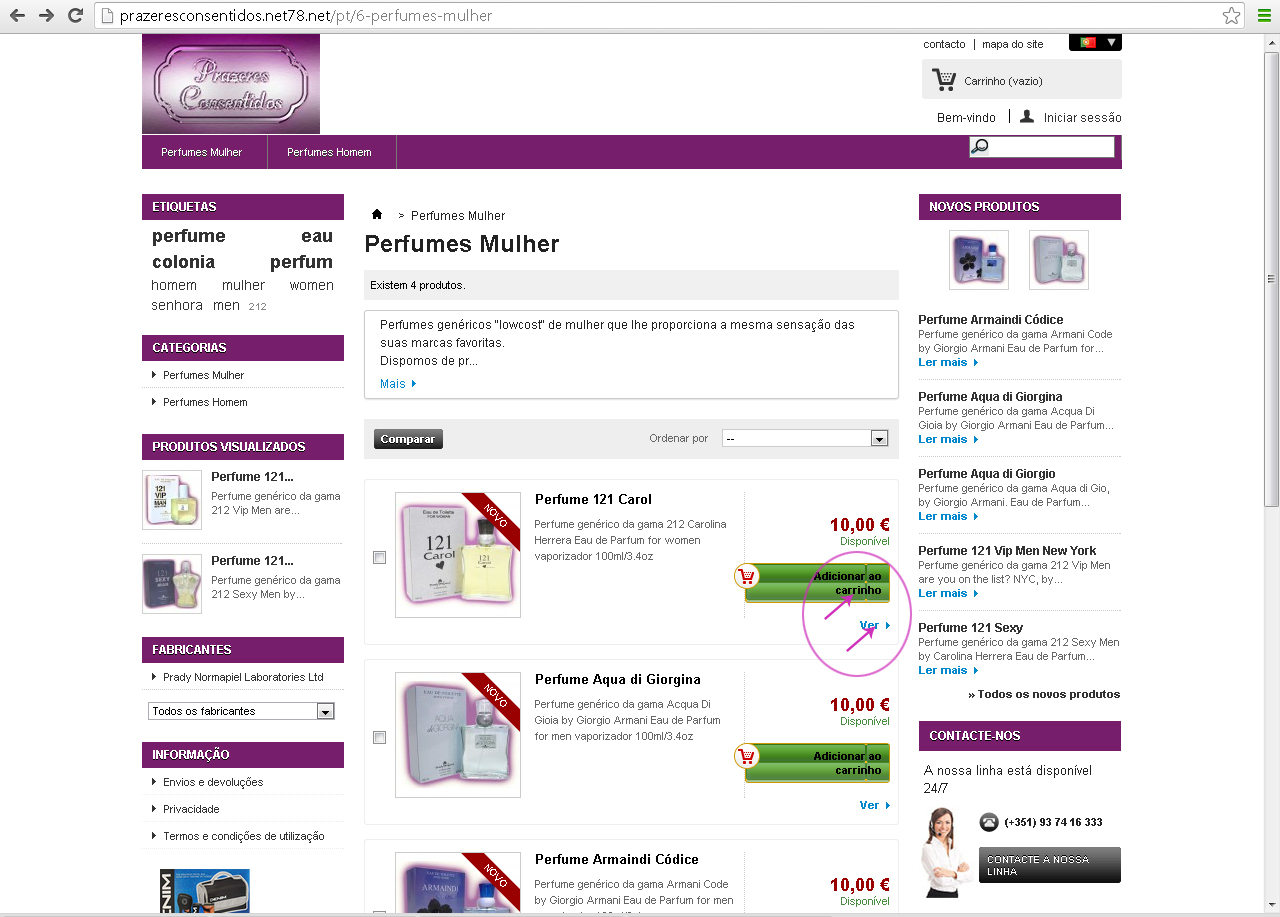Open Perfumes Homem menu tab
Viewport: 1280px width, 917px height.
pyautogui.click(x=329, y=152)
